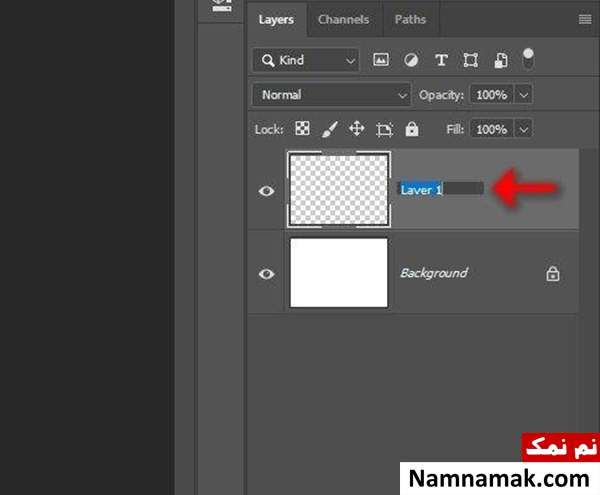The image size is (600, 495).
Task: Hide Layer 1 with its eye icon
Action: click(x=266, y=191)
